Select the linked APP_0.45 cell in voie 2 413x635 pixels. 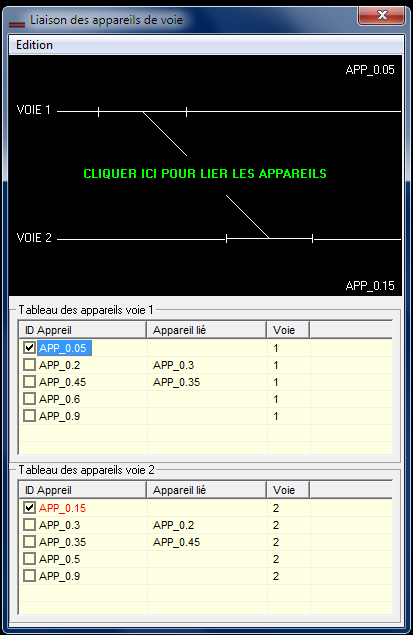[x=177, y=542]
